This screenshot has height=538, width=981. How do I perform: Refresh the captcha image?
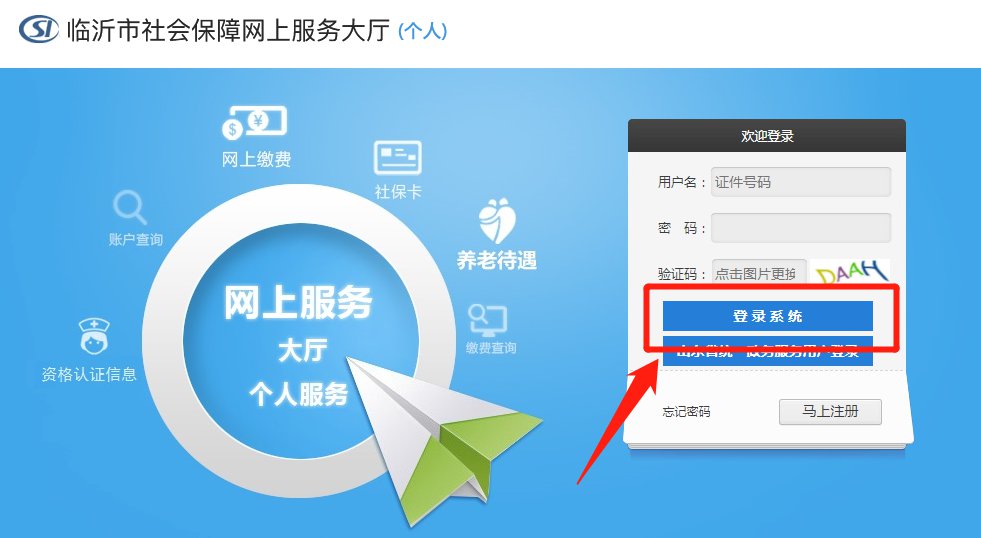(851, 273)
